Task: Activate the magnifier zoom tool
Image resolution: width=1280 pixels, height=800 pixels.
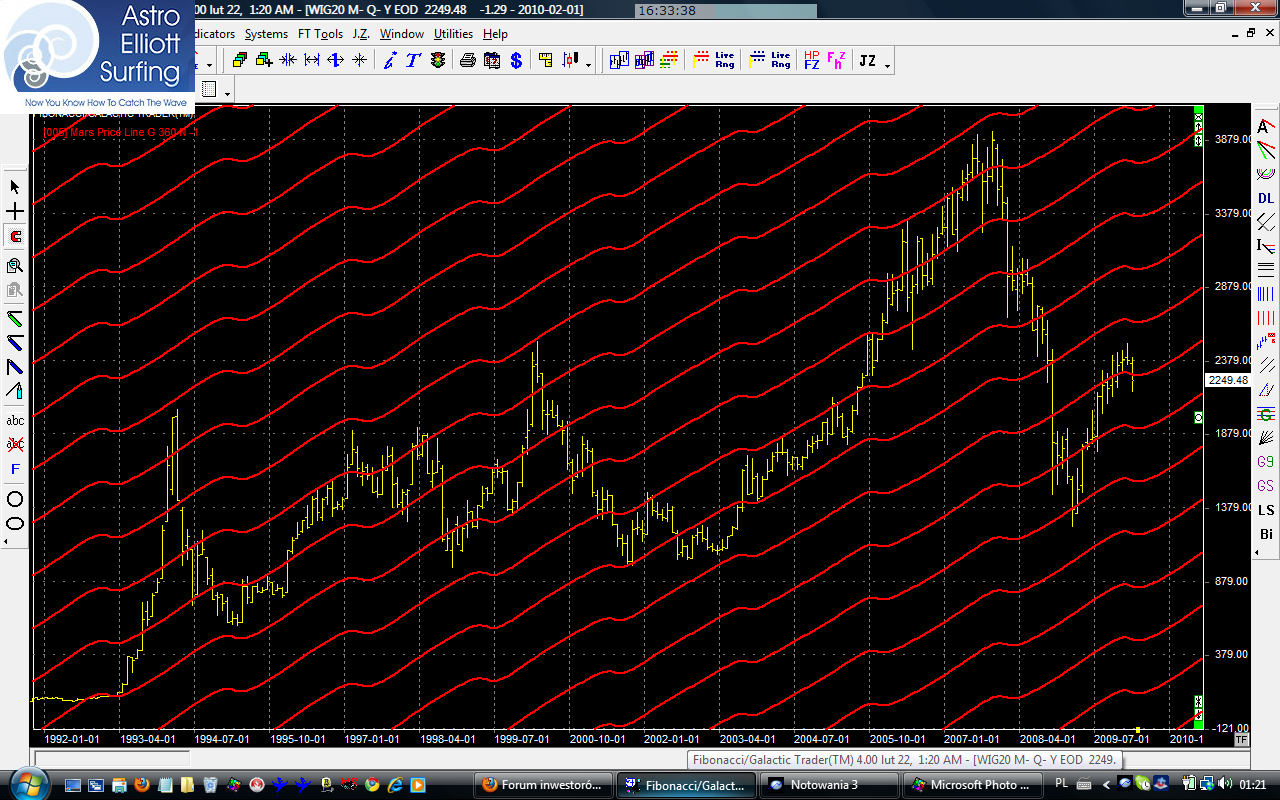Action: [15, 265]
